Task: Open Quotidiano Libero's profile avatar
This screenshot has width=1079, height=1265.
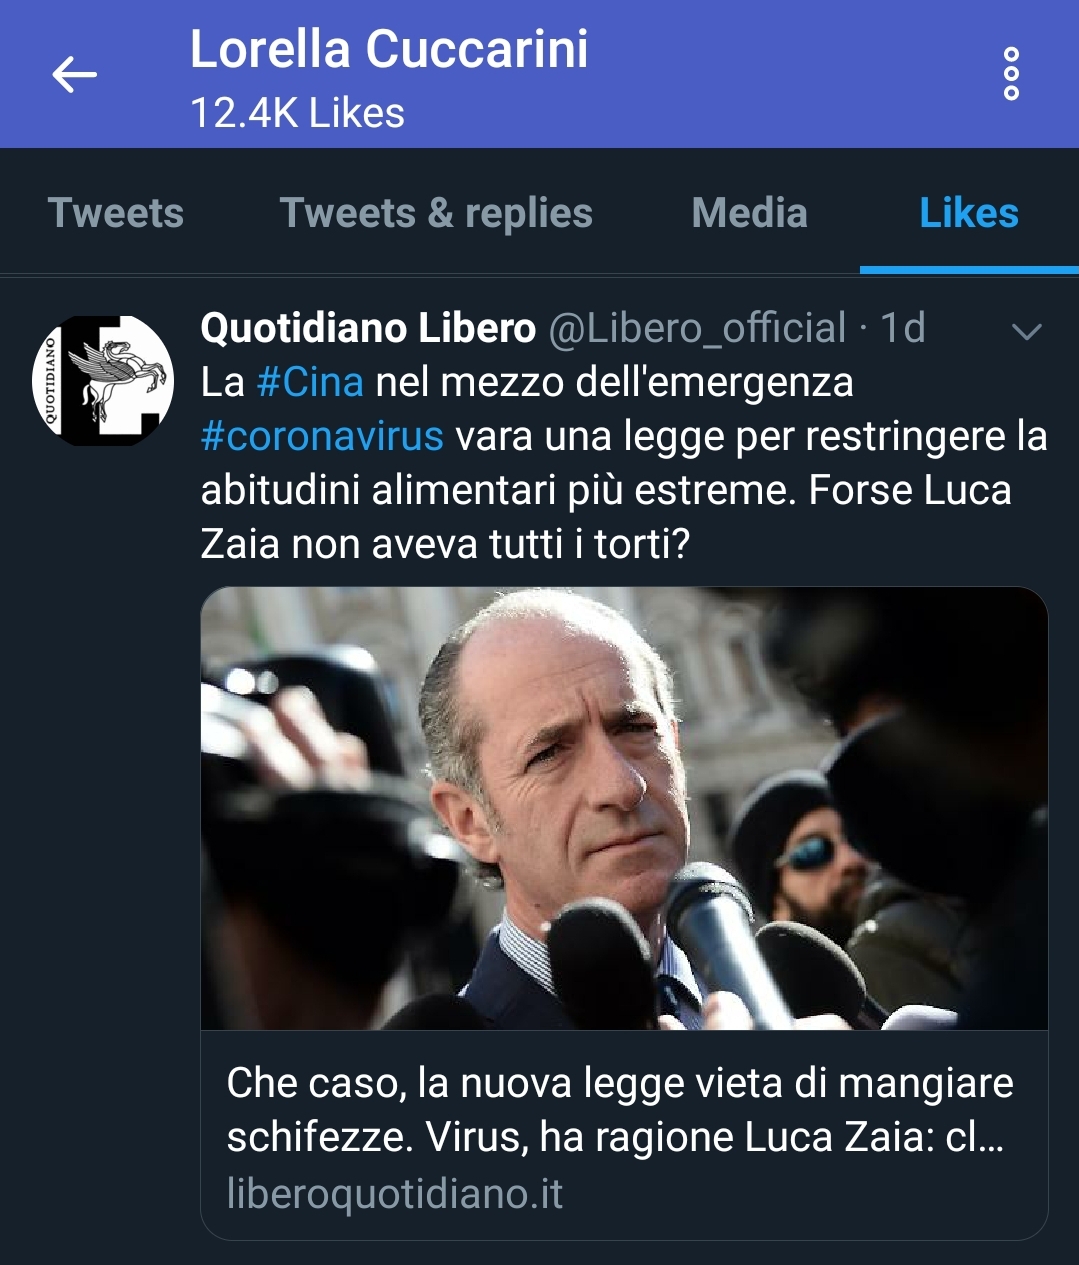Action: point(103,381)
